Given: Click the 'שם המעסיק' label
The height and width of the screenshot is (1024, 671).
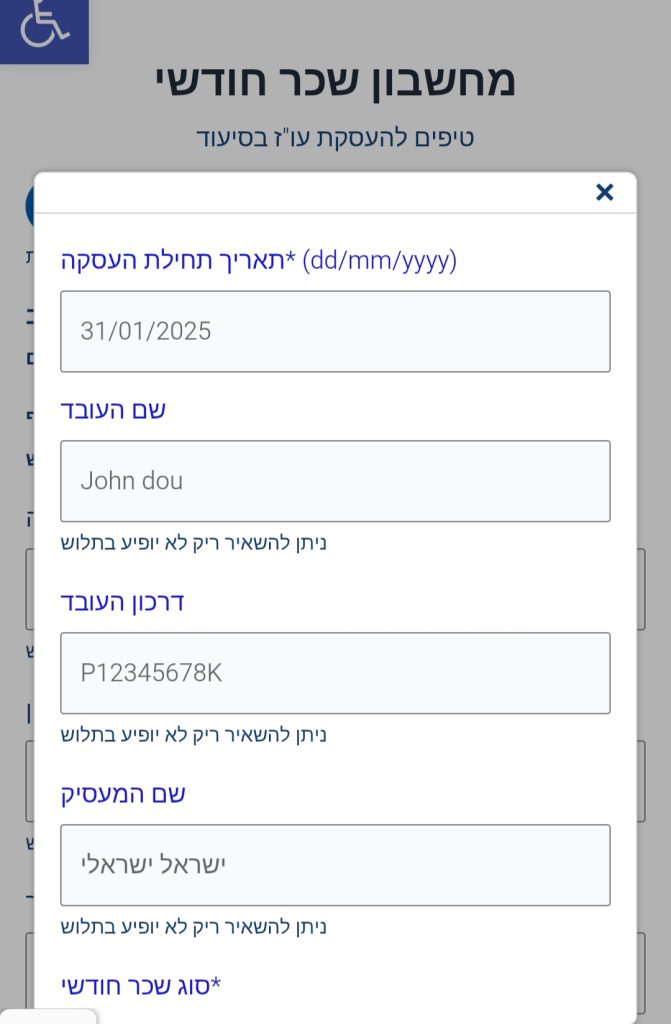Looking at the screenshot, I should click(123, 794).
